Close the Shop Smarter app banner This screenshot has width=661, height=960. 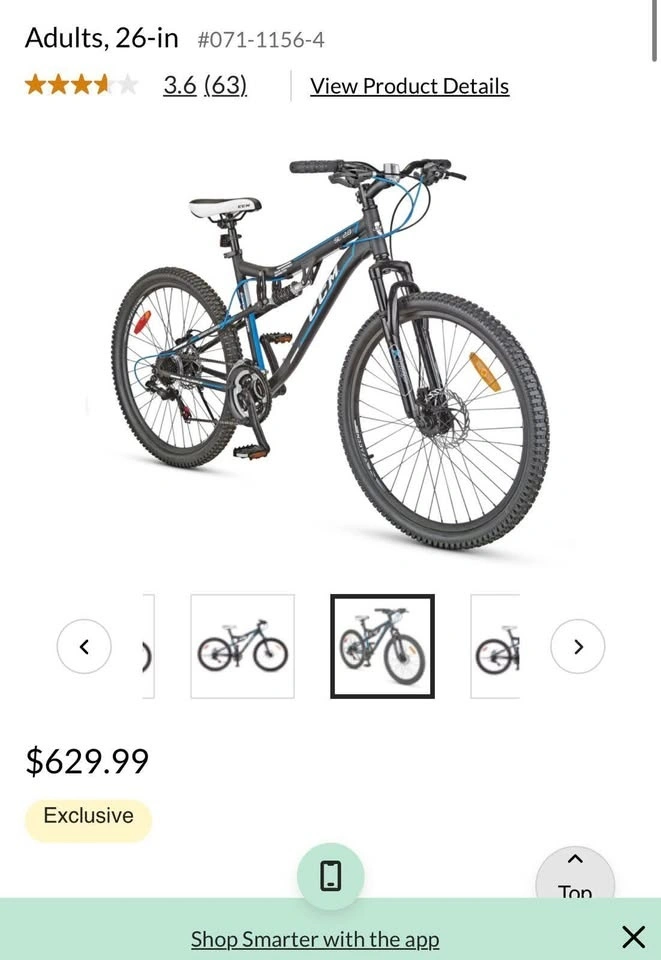point(633,937)
